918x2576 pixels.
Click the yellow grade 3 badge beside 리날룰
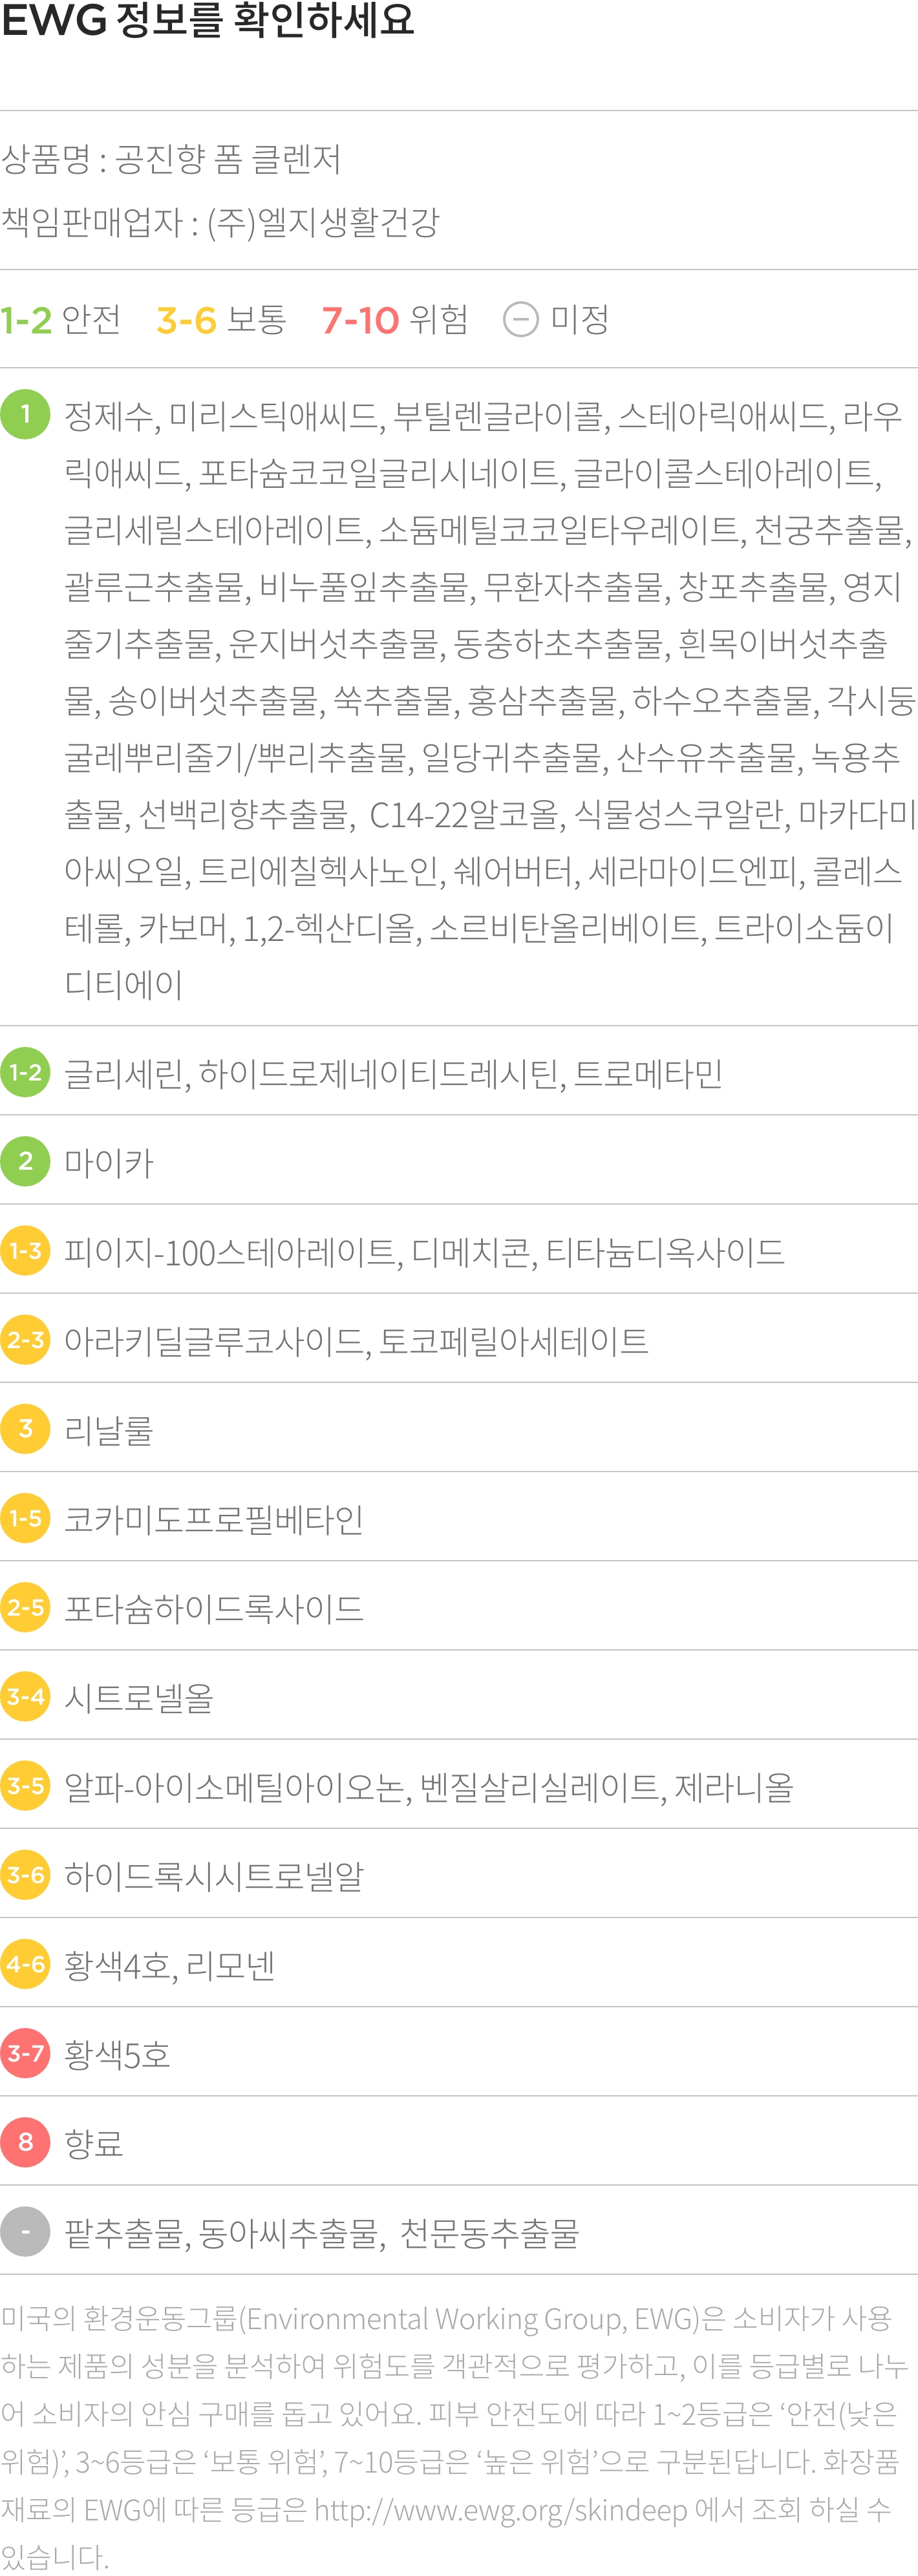coord(25,1429)
